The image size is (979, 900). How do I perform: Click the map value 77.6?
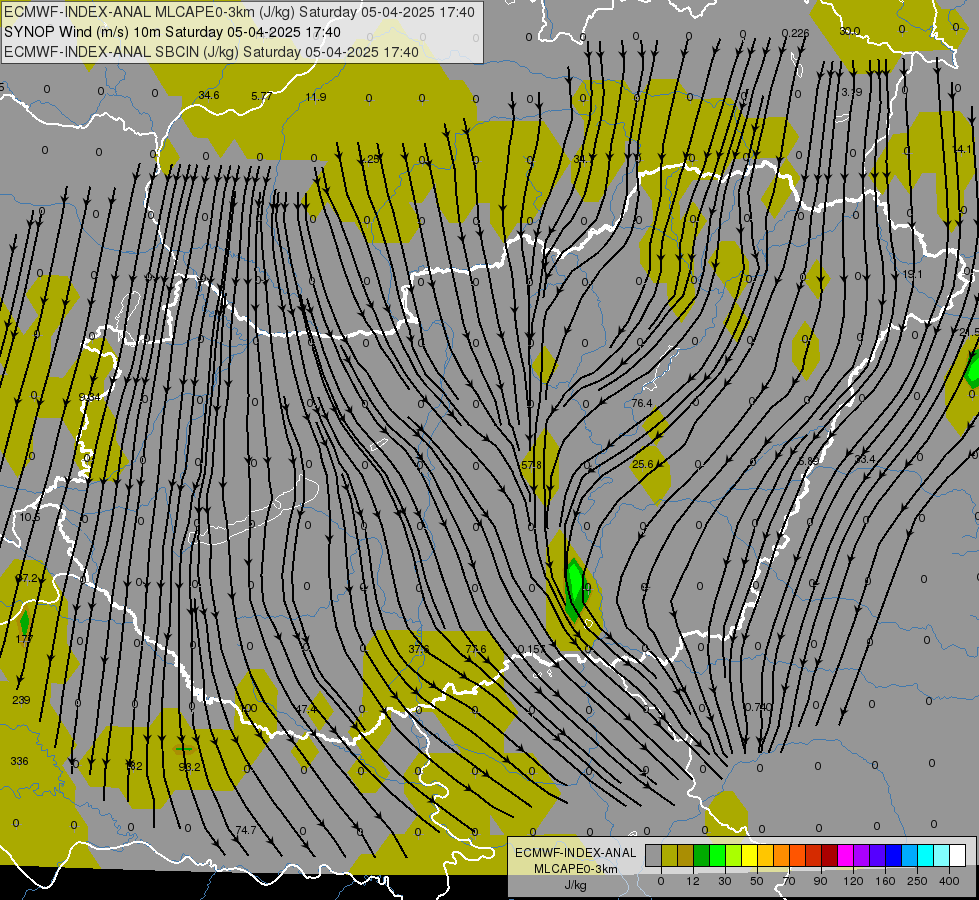pyautogui.click(x=476, y=649)
